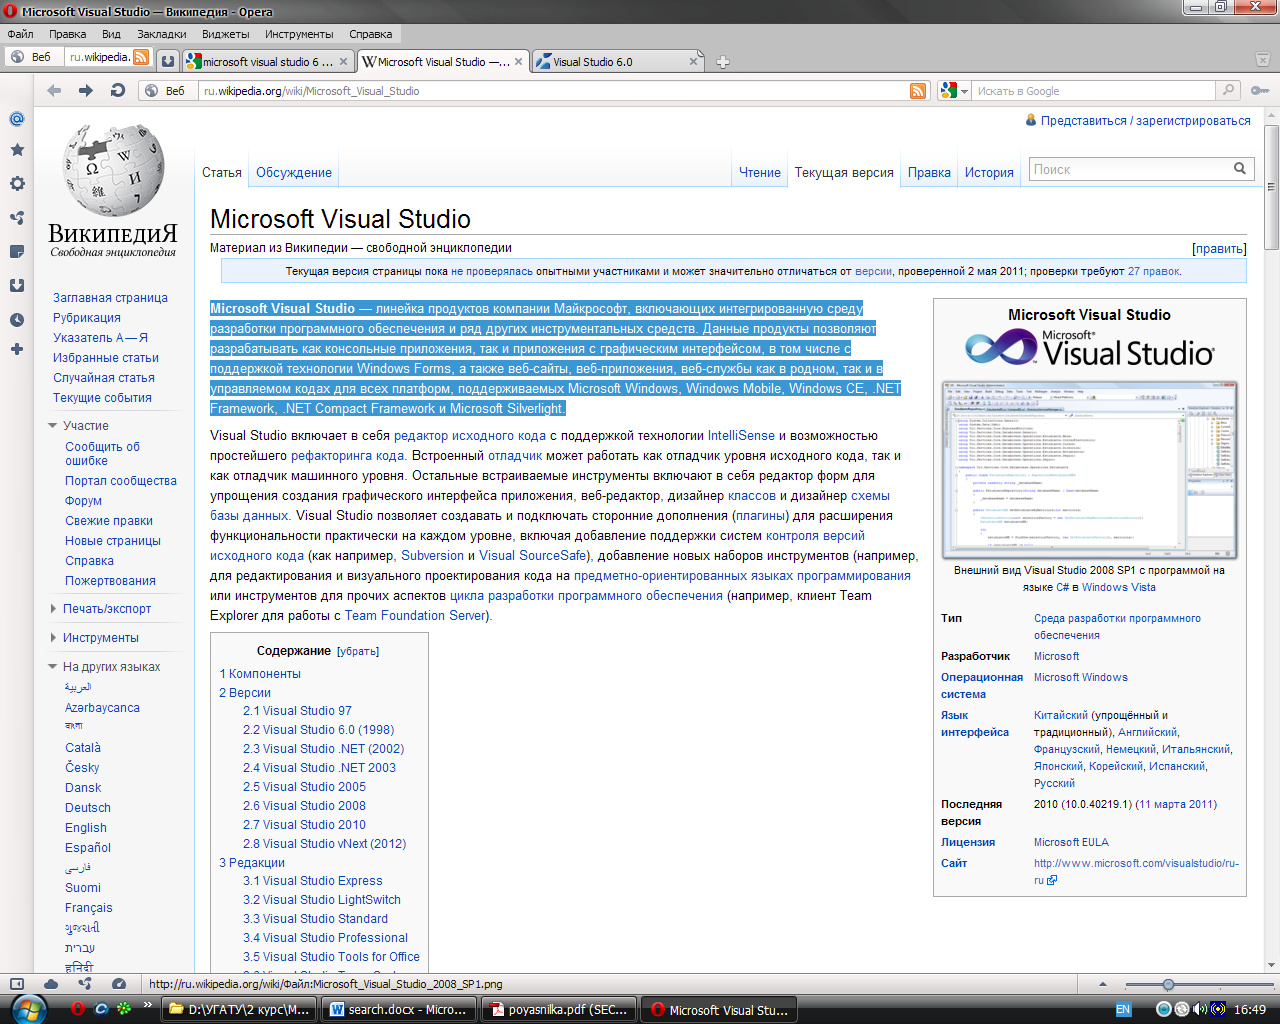Switch to 'poyasnilka.pdf' taskbar button
Image resolution: width=1280 pixels, height=1024 pixels.
559,1010
